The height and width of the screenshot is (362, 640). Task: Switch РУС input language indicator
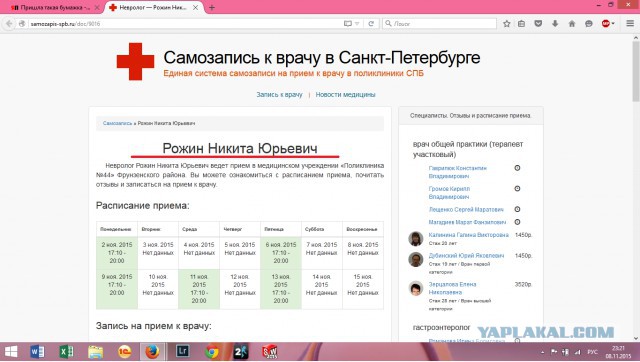click(592, 352)
